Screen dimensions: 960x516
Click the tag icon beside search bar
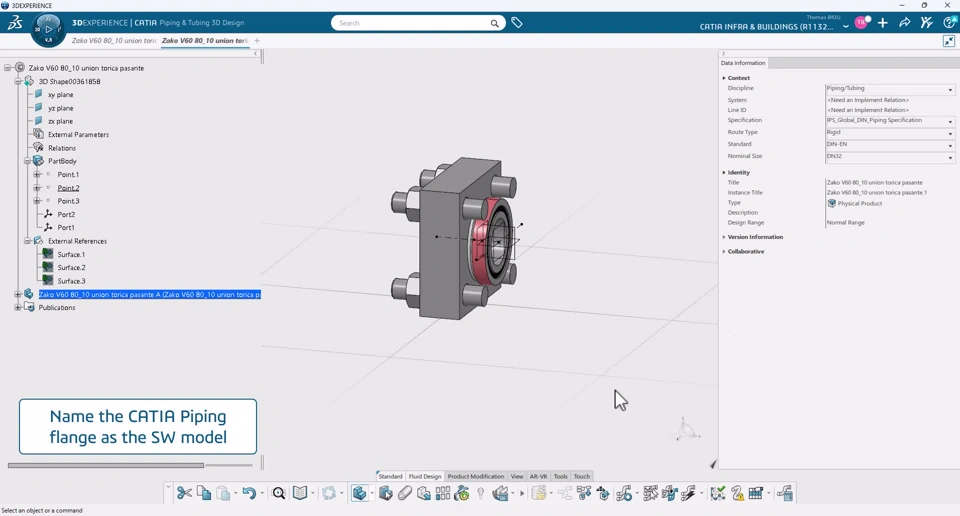[x=517, y=23]
